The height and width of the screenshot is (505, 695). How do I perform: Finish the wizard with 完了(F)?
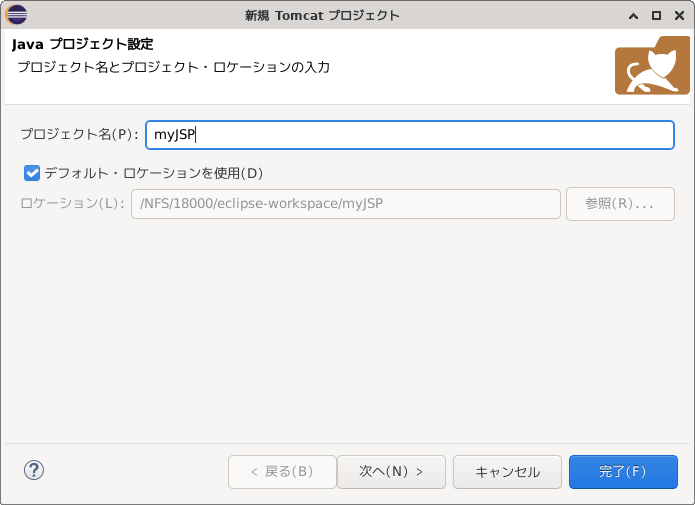point(623,472)
